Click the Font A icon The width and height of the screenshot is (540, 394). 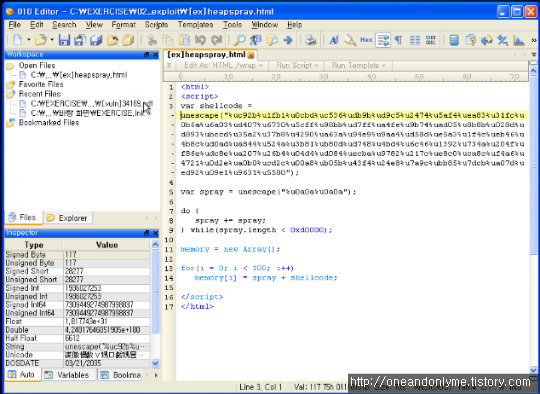334,40
